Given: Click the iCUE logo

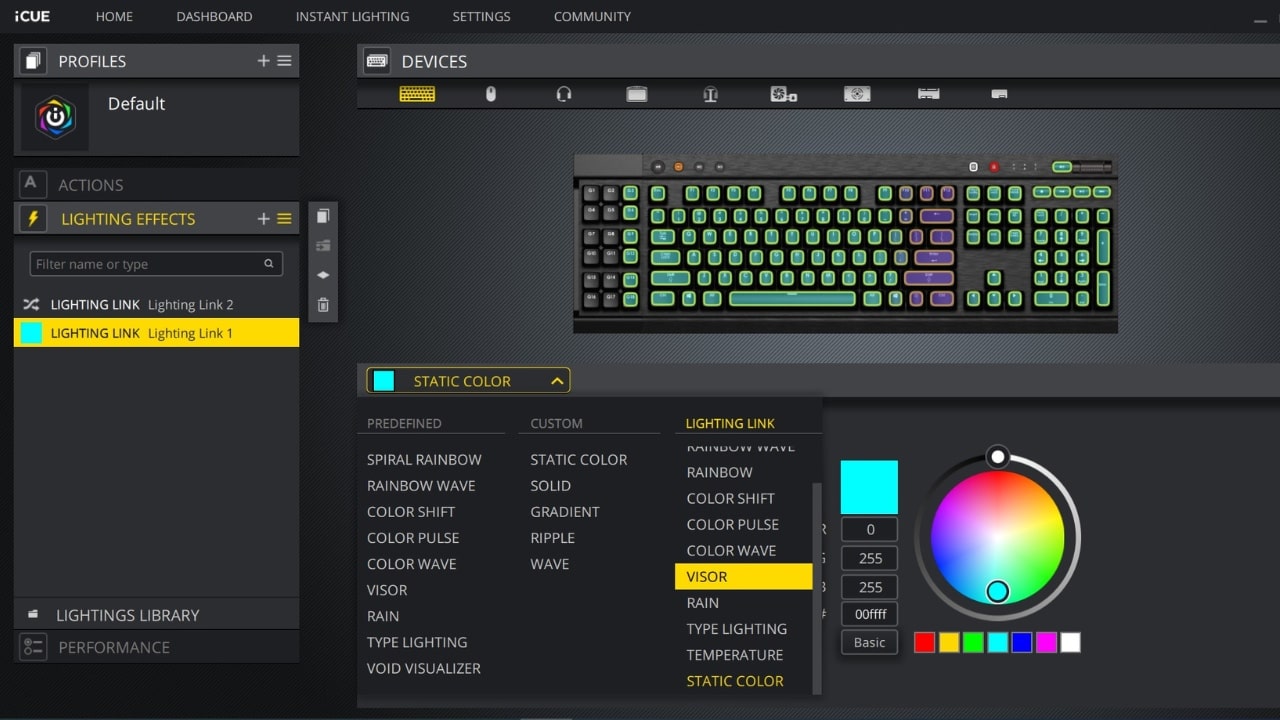Looking at the screenshot, I should click(x=32, y=16).
